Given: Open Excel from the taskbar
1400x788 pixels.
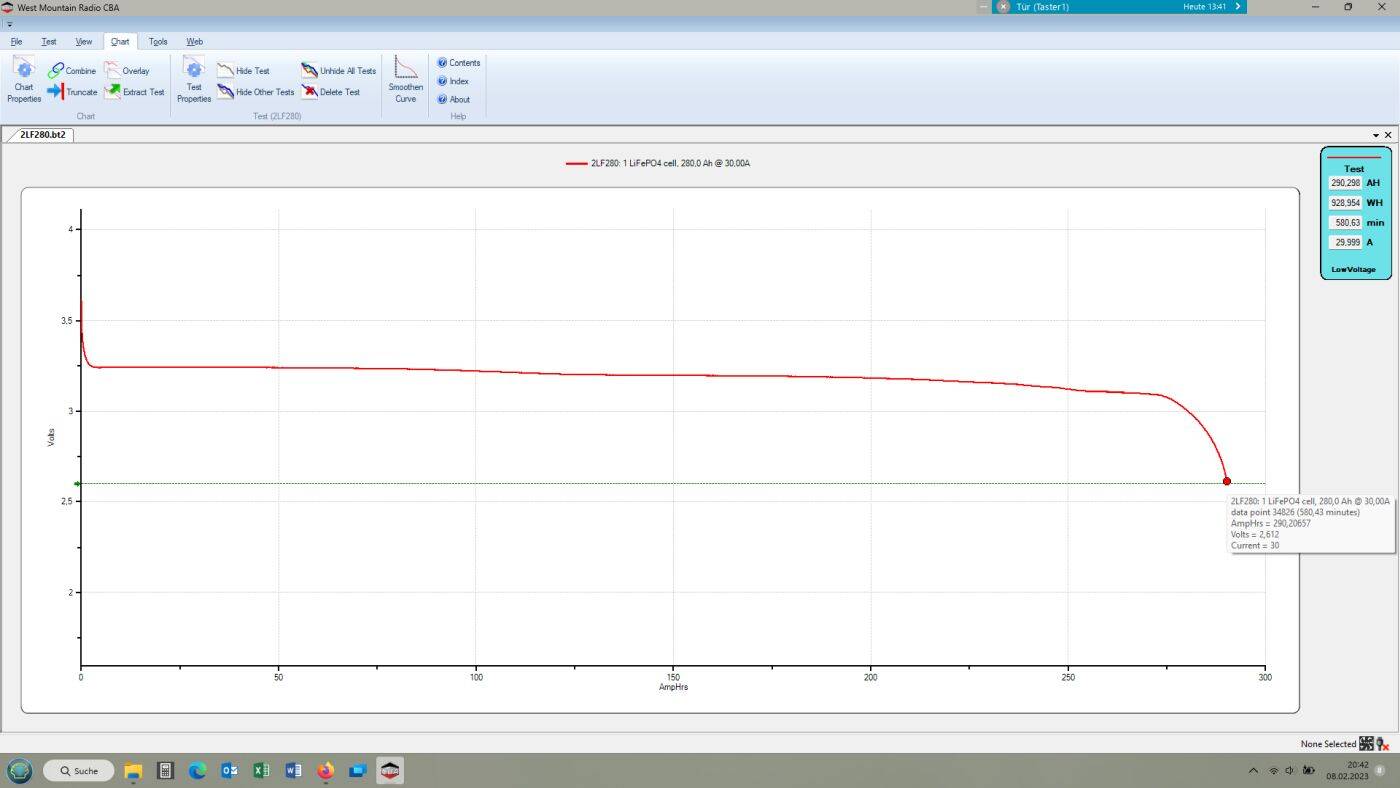Looking at the screenshot, I should click(x=261, y=771).
